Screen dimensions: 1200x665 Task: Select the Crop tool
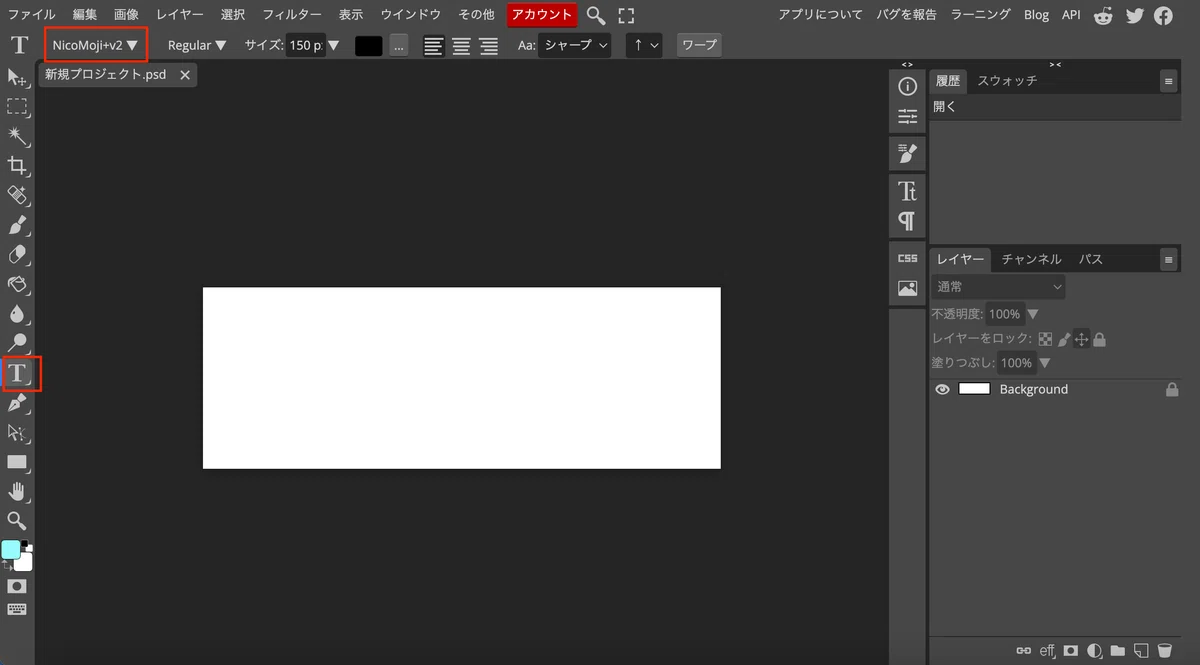(x=17, y=166)
